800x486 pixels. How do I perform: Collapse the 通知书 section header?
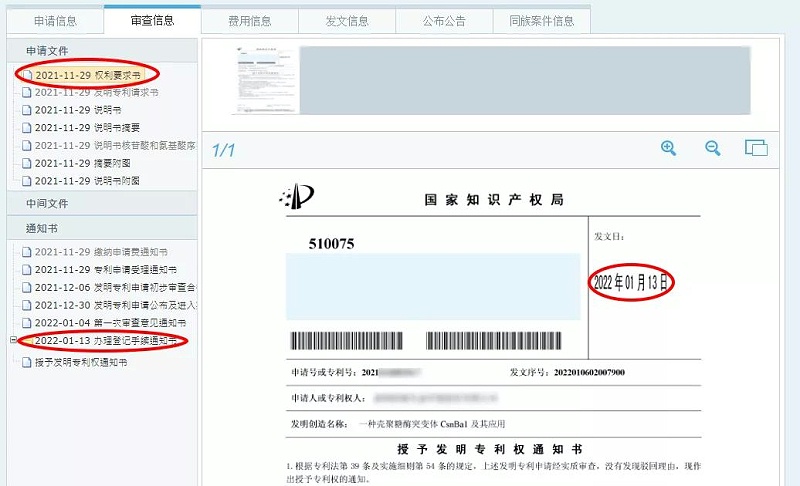pyautogui.click(x=102, y=228)
